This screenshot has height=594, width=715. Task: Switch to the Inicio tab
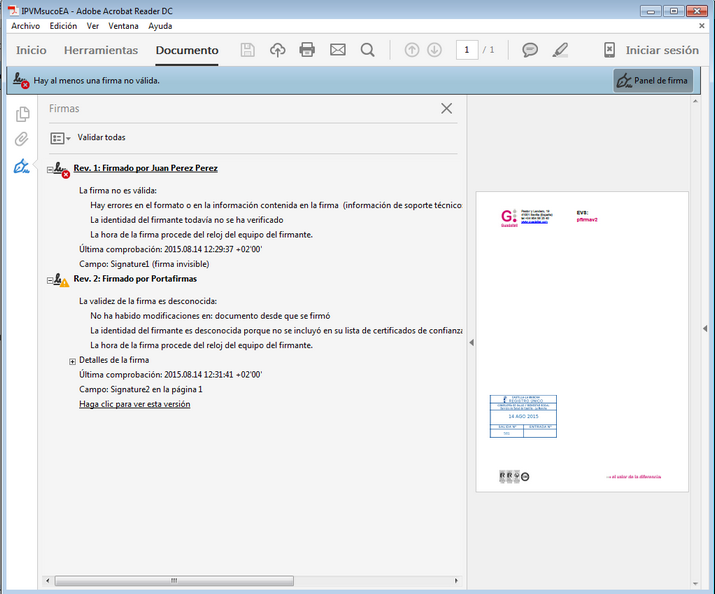pyautogui.click(x=31, y=50)
